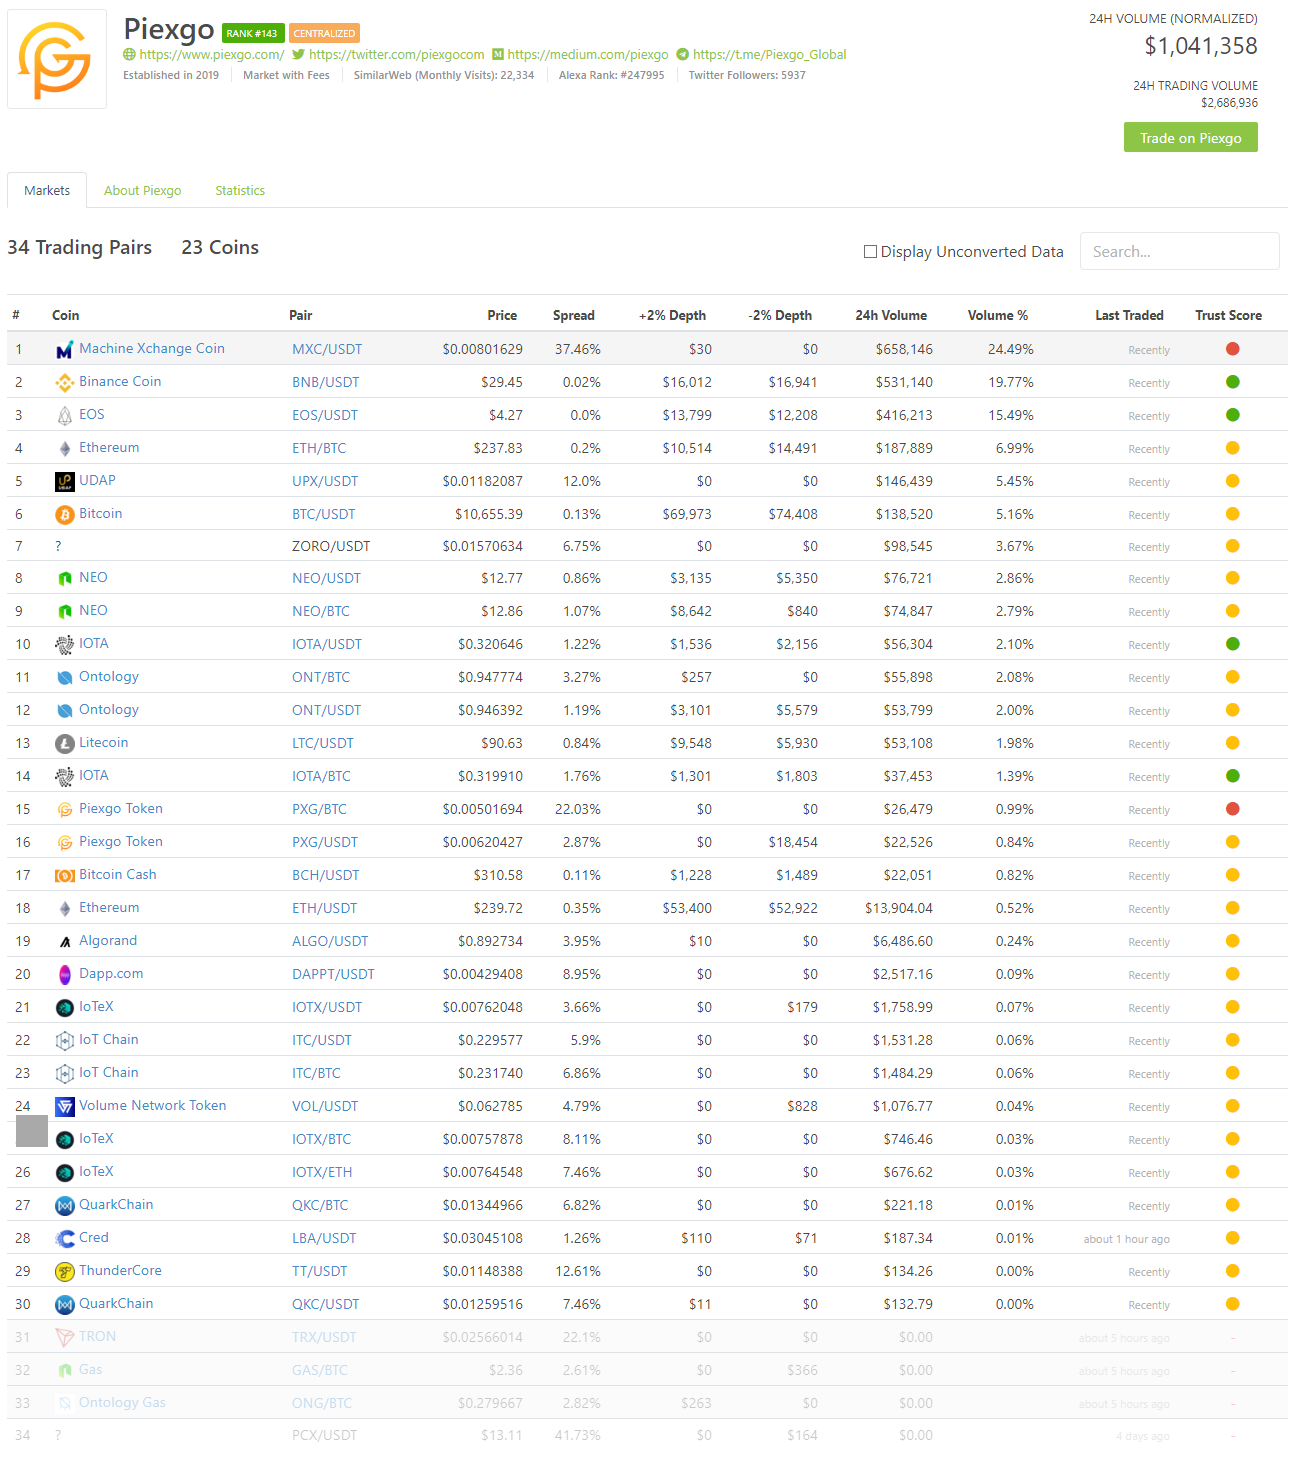1294x1459 pixels.
Task: Sort table by Price column header
Action: [502, 316]
